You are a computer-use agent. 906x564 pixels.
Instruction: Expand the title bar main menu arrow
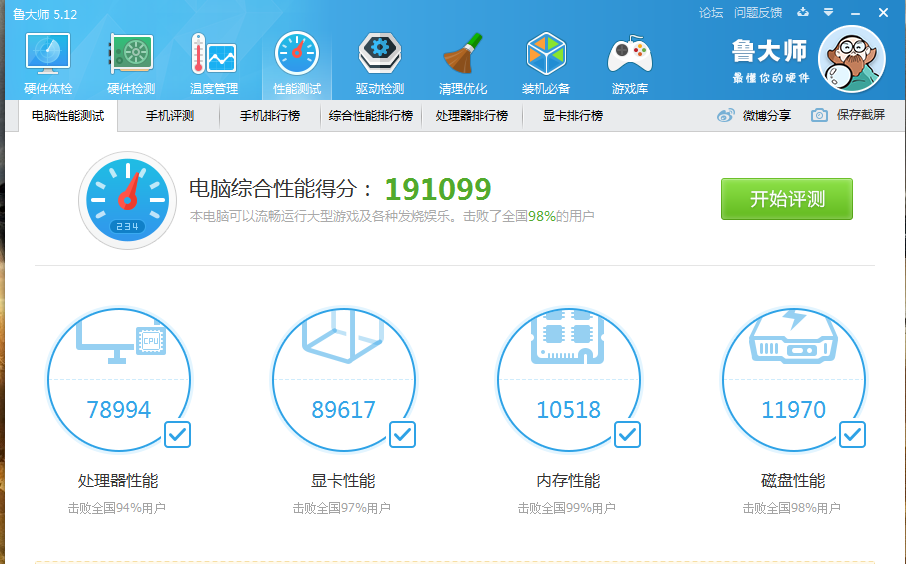828,13
